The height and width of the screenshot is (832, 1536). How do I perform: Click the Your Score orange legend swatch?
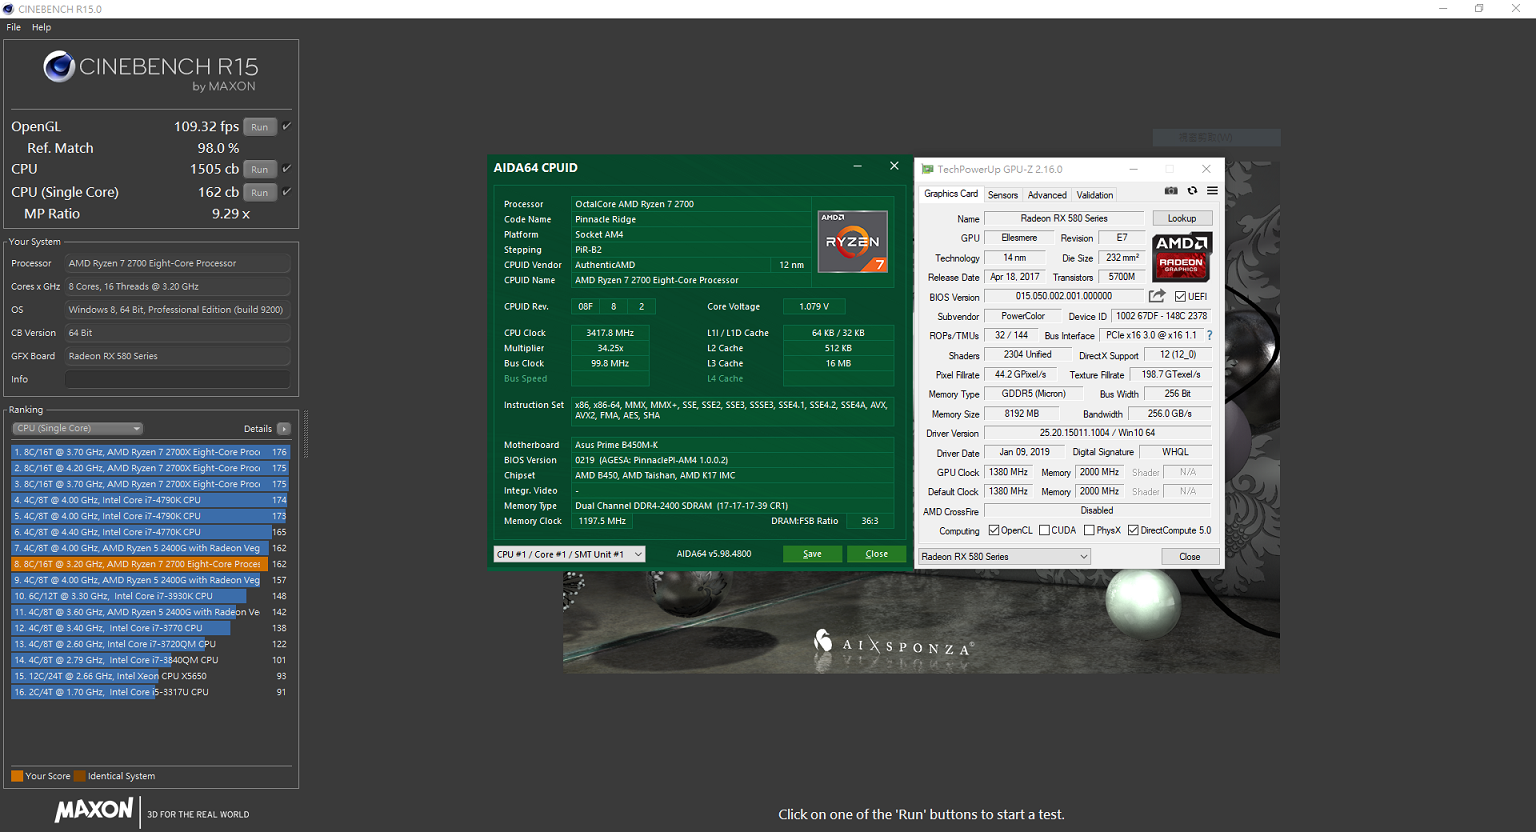click(17, 776)
